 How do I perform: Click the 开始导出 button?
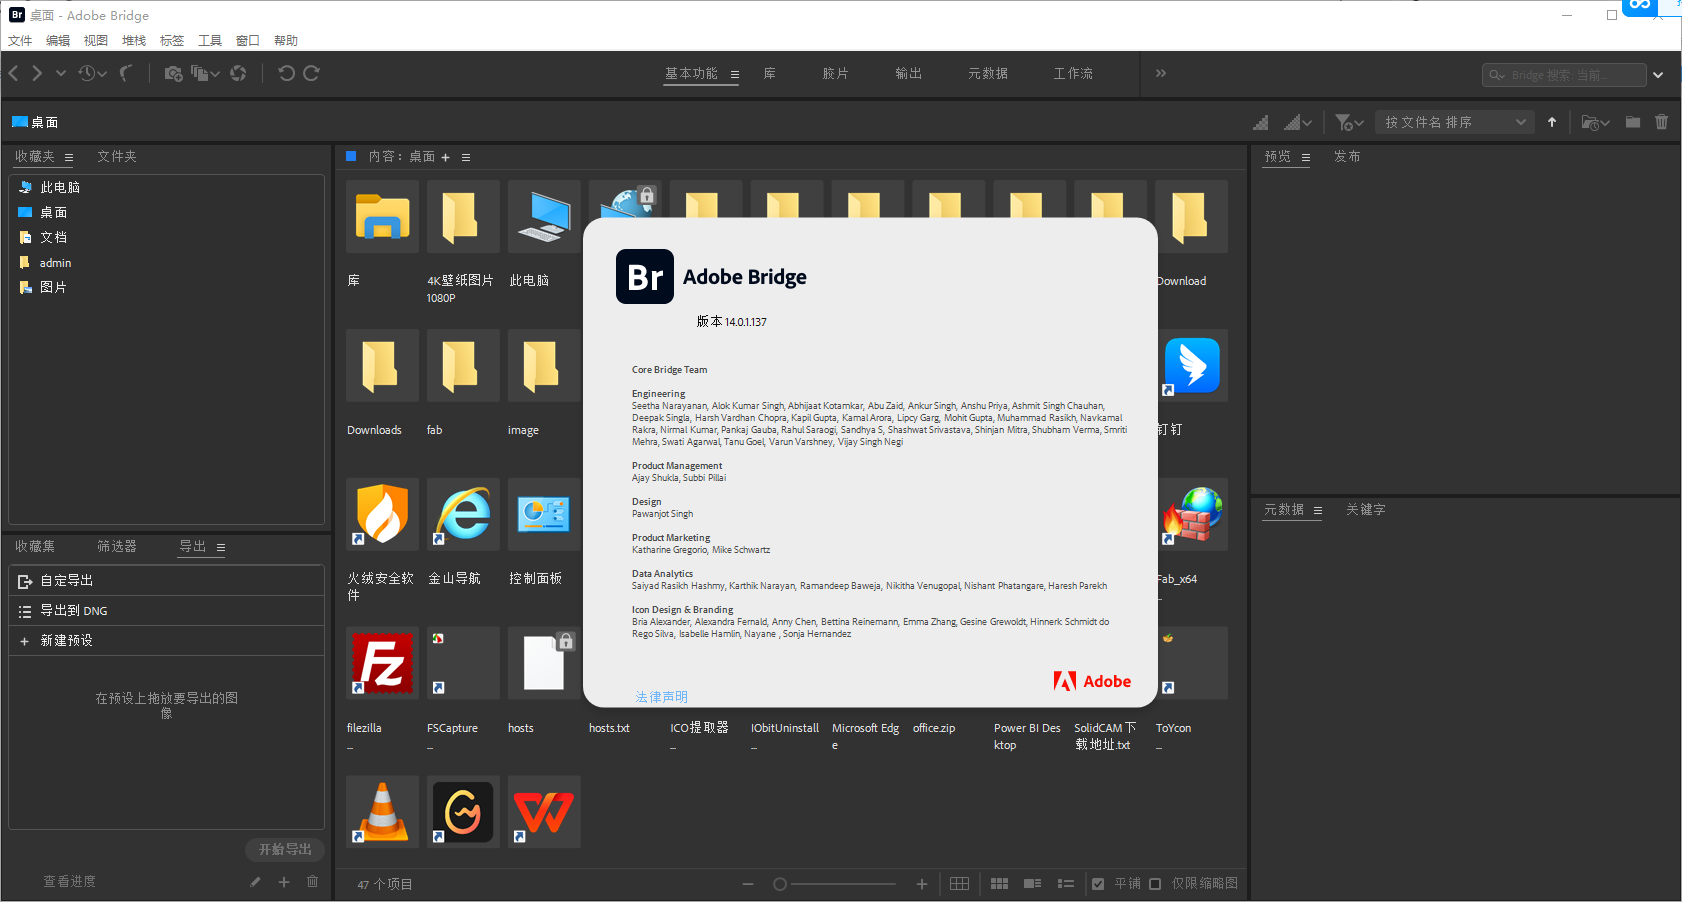(285, 850)
